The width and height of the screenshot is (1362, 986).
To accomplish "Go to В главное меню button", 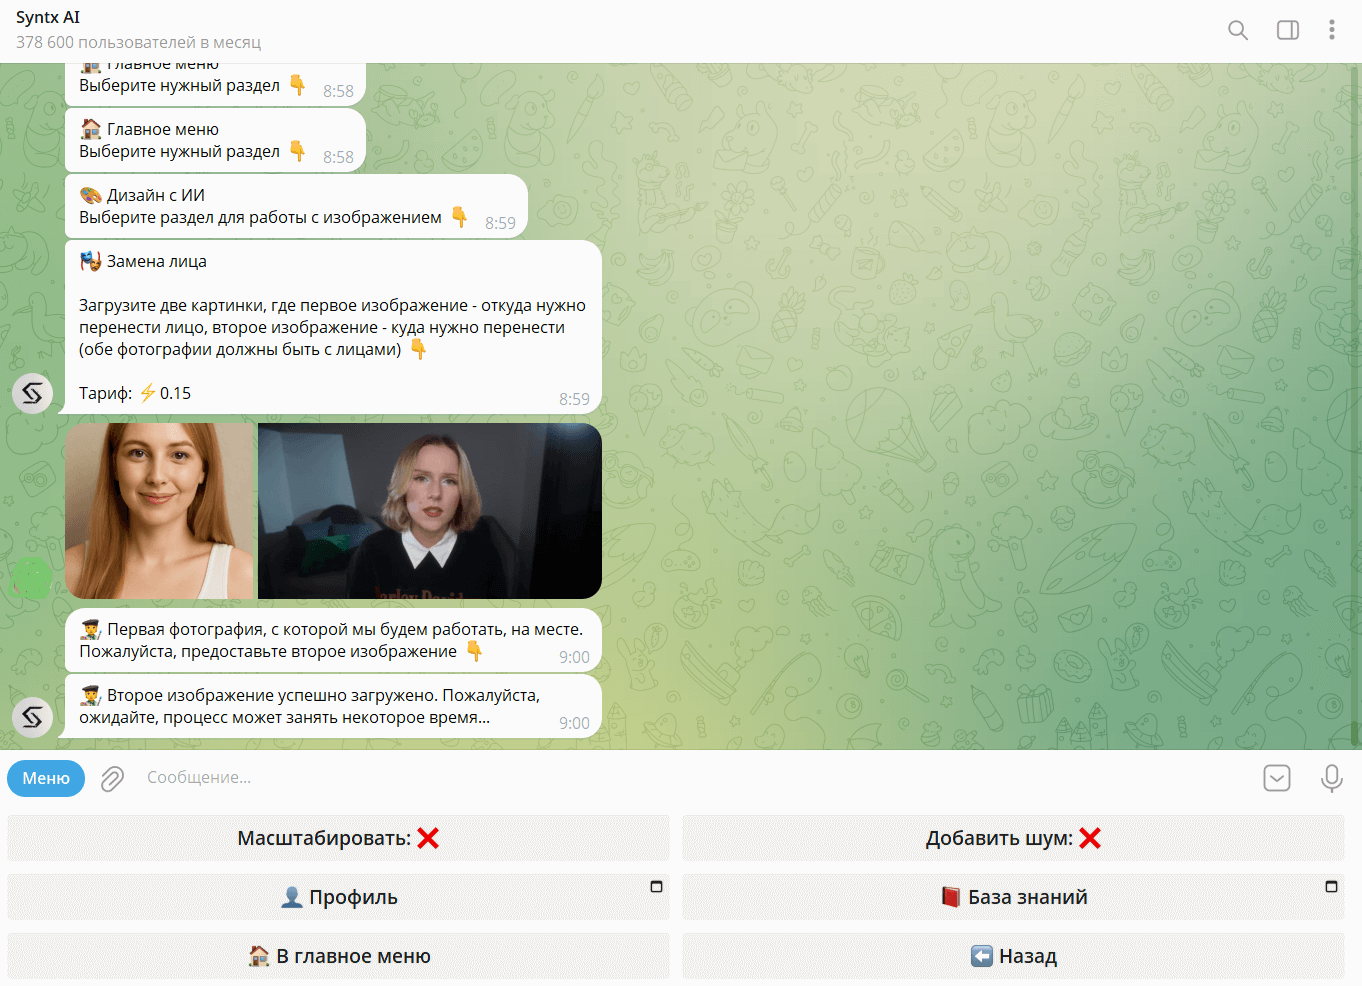I will (x=338, y=956).
